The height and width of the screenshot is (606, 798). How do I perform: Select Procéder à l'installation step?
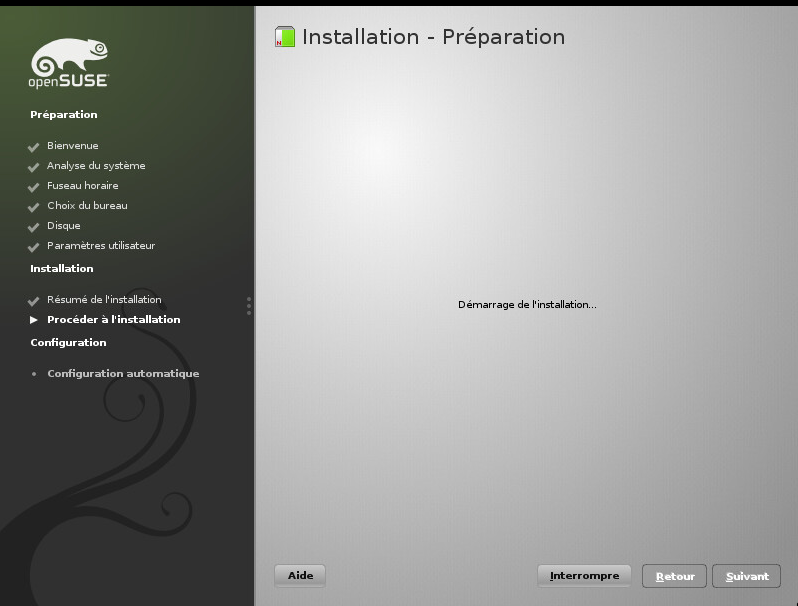pyautogui.click(x=114, y=320)
